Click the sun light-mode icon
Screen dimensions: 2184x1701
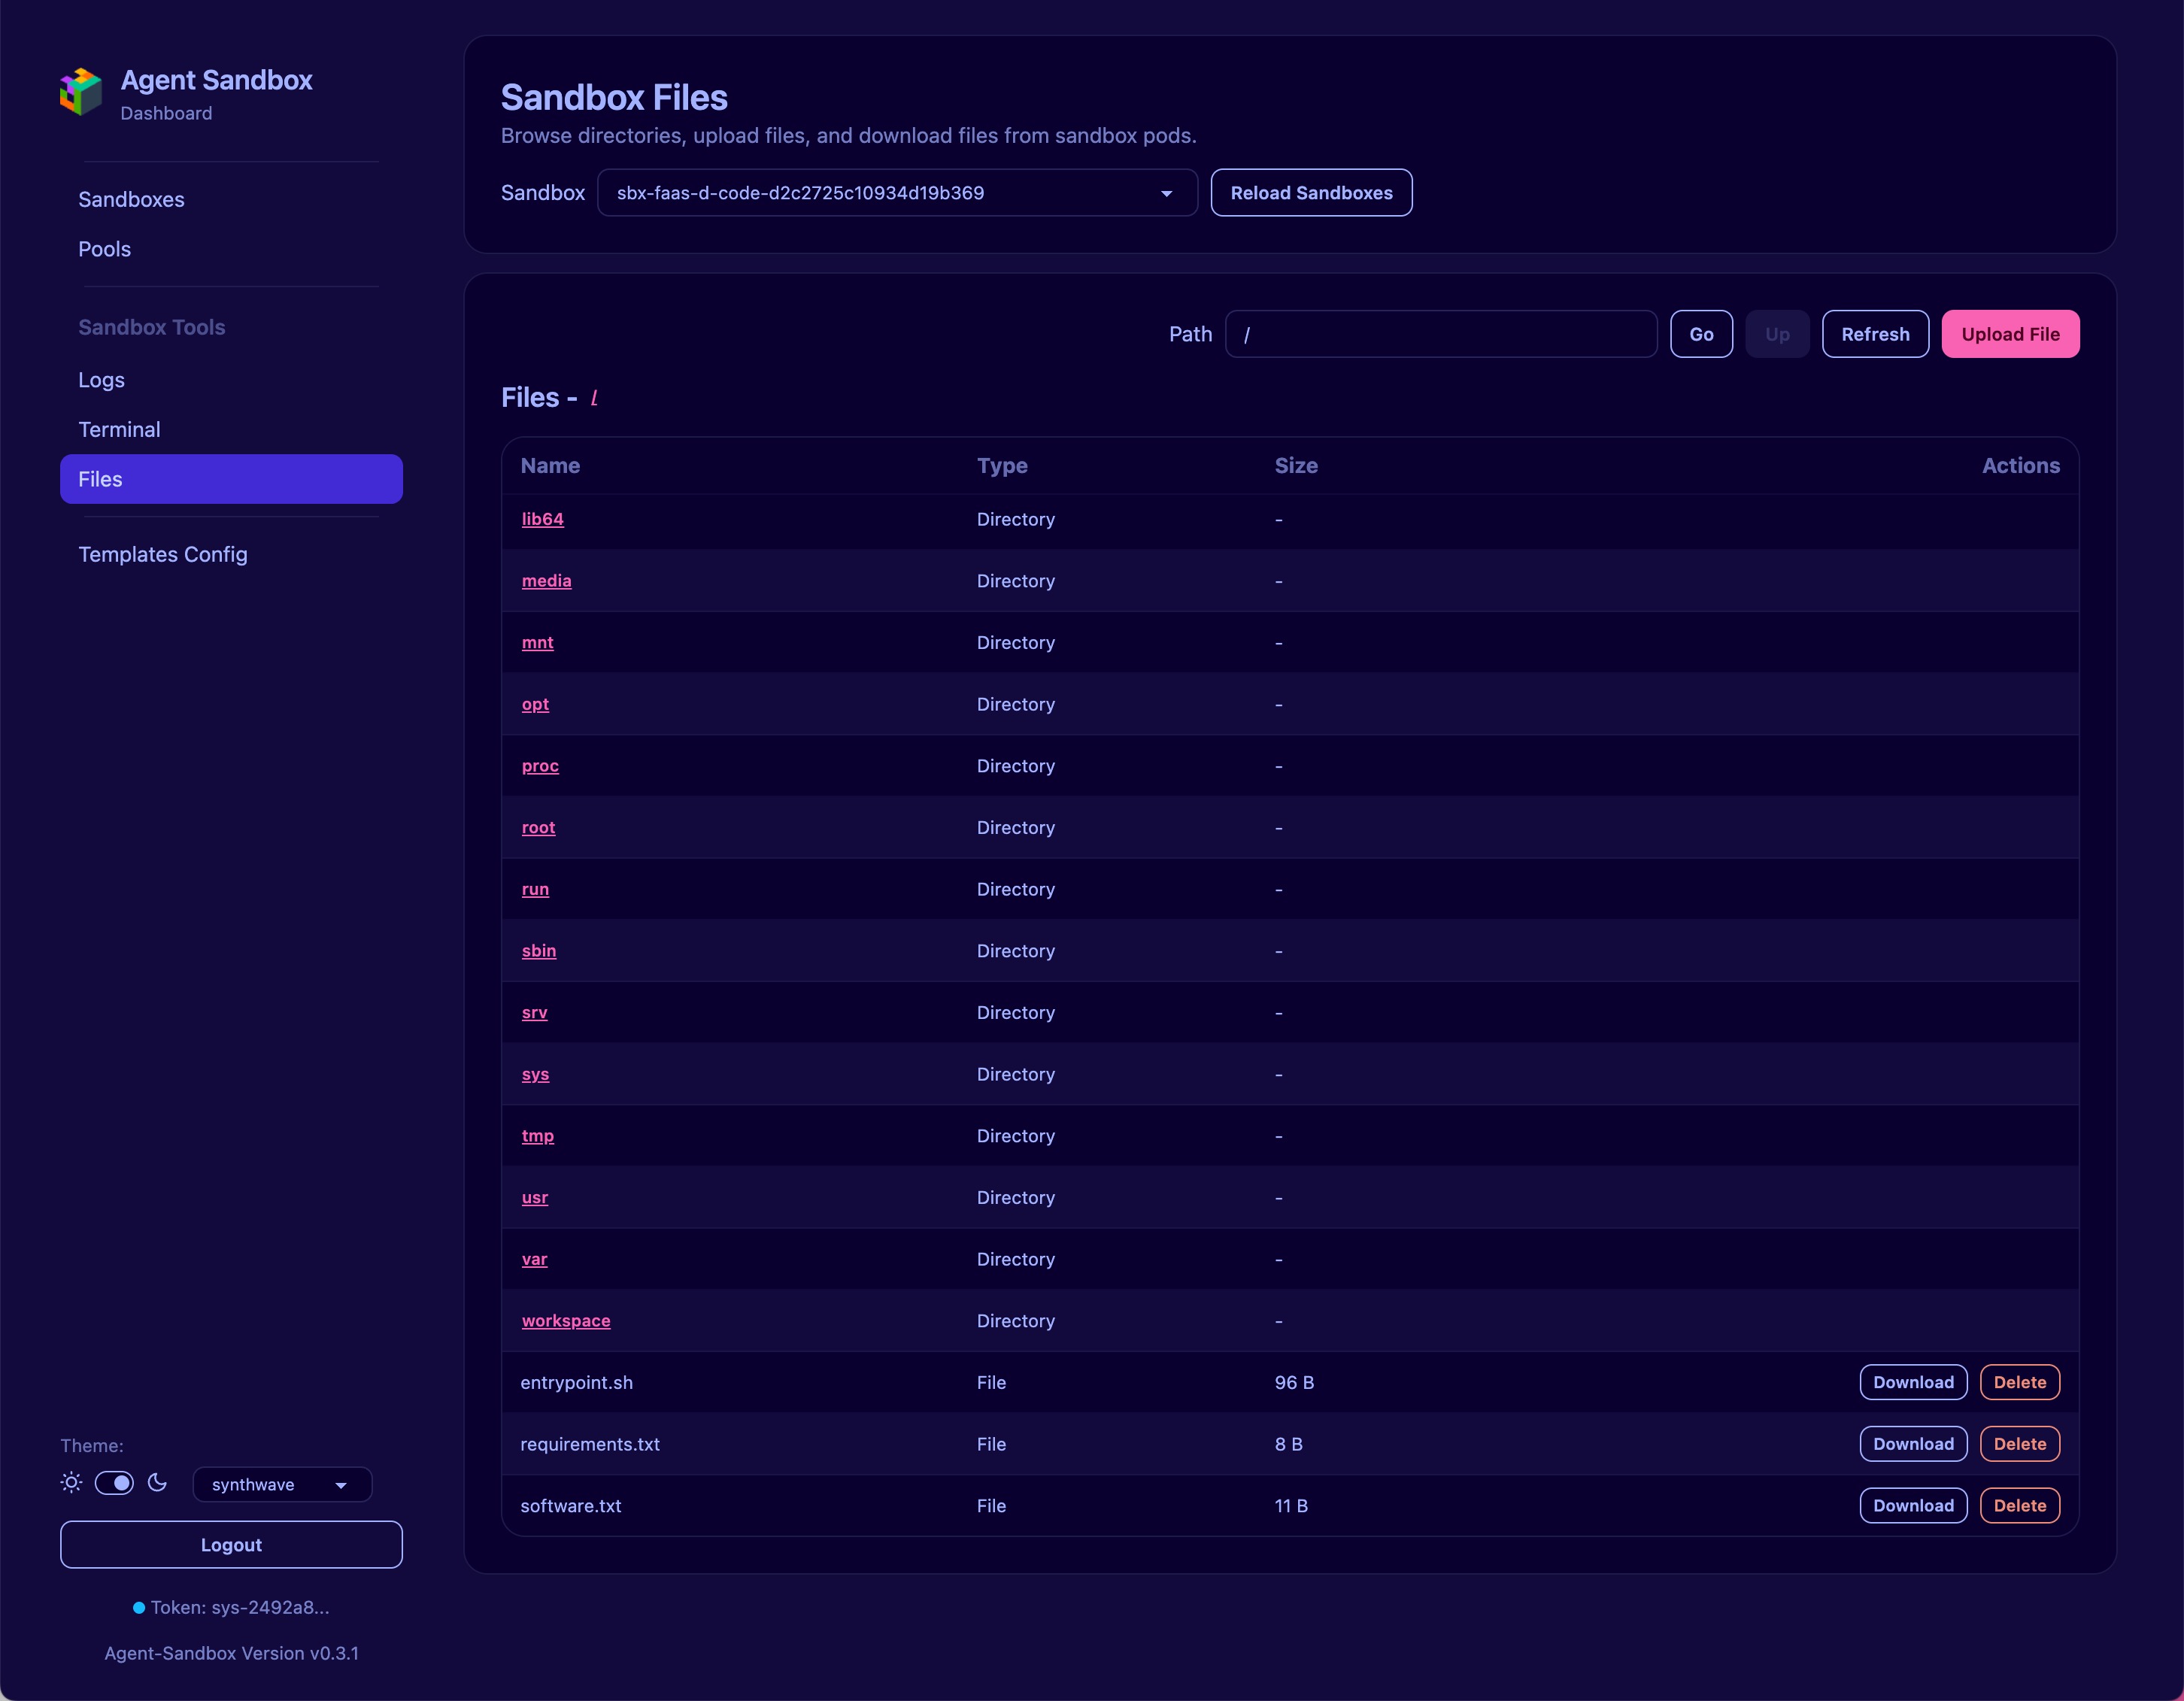(71, 1483)
